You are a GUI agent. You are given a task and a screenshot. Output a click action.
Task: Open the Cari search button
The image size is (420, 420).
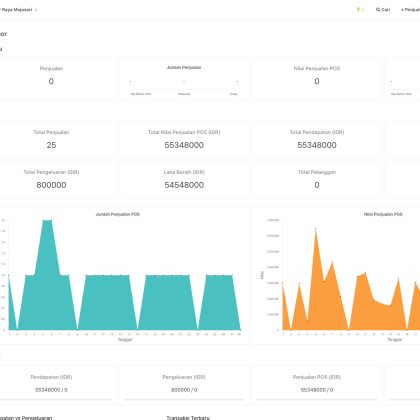[383, 10]
